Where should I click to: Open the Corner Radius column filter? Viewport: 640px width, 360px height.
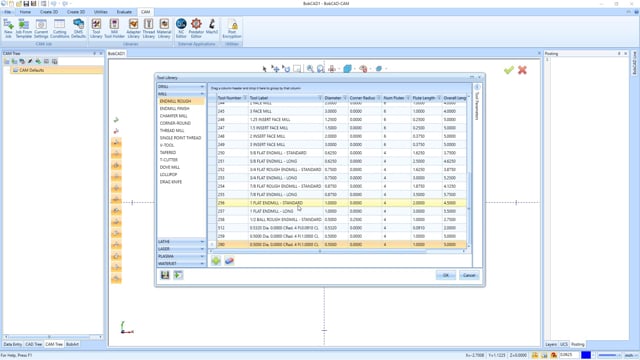[x=379, y=98]
